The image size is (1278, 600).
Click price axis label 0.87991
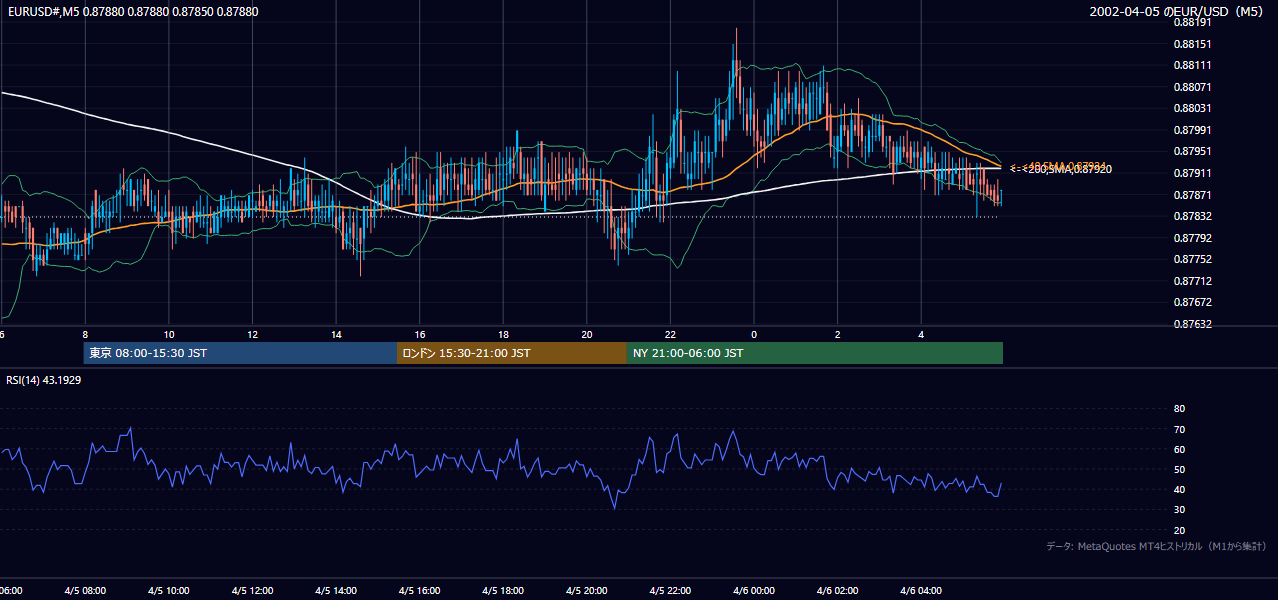click(1192, 130)
